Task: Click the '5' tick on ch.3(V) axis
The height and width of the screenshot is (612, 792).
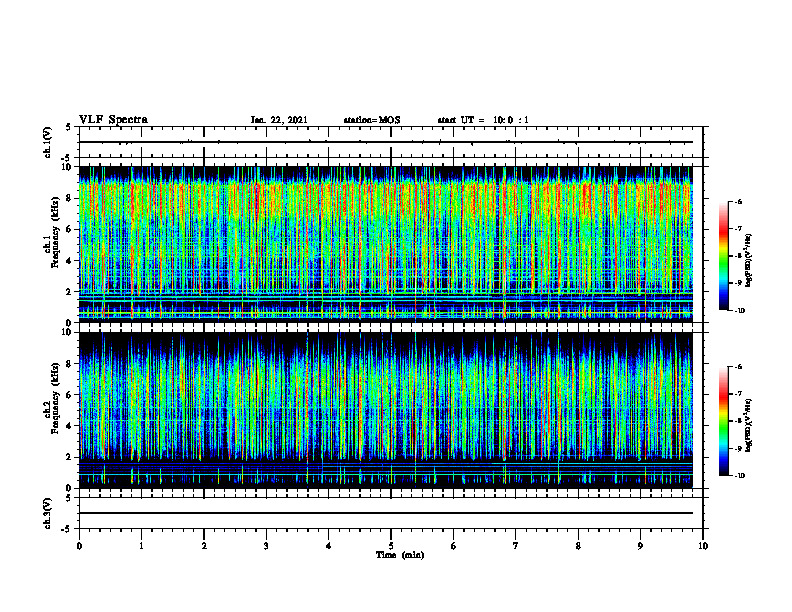Action: [69, 498]
